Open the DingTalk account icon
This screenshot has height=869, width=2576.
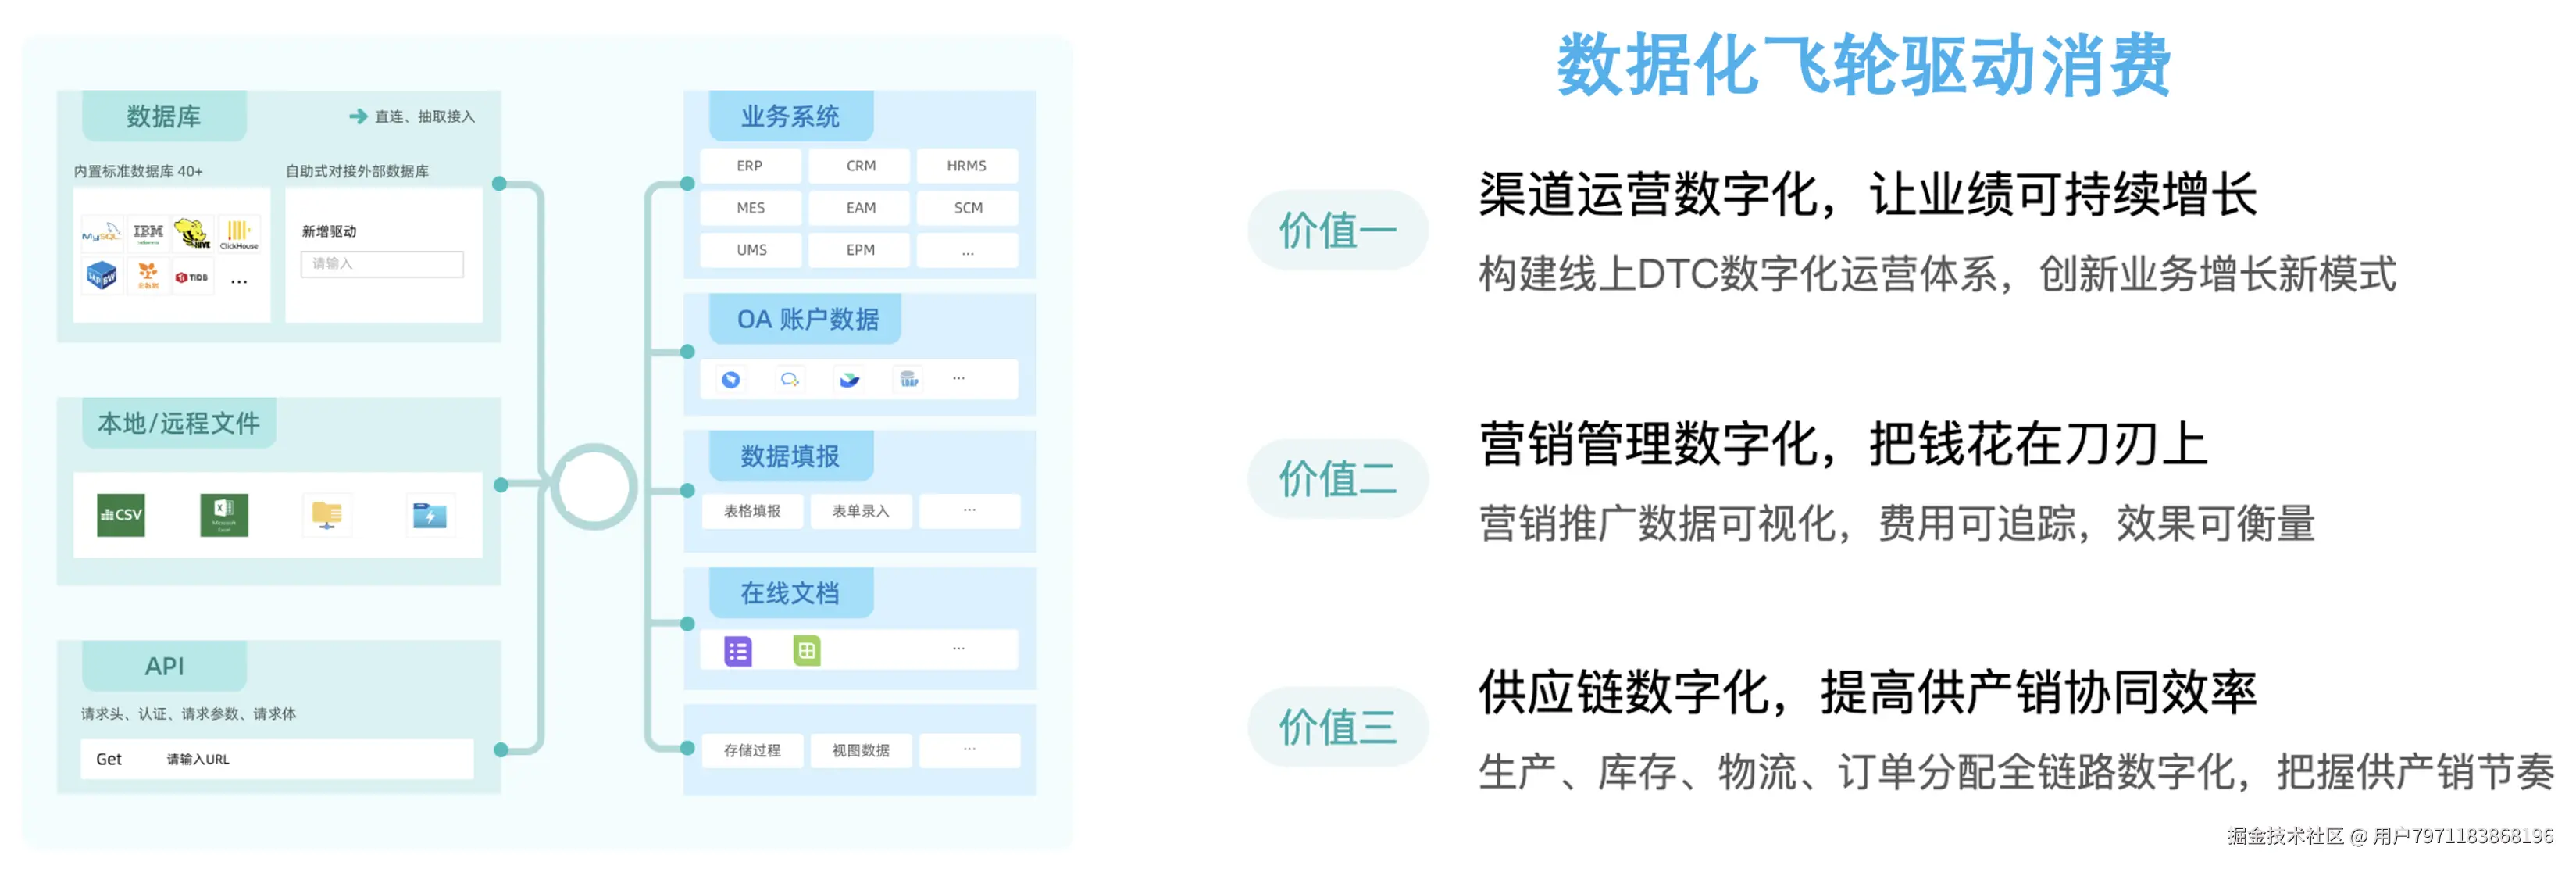coord(731,379)
